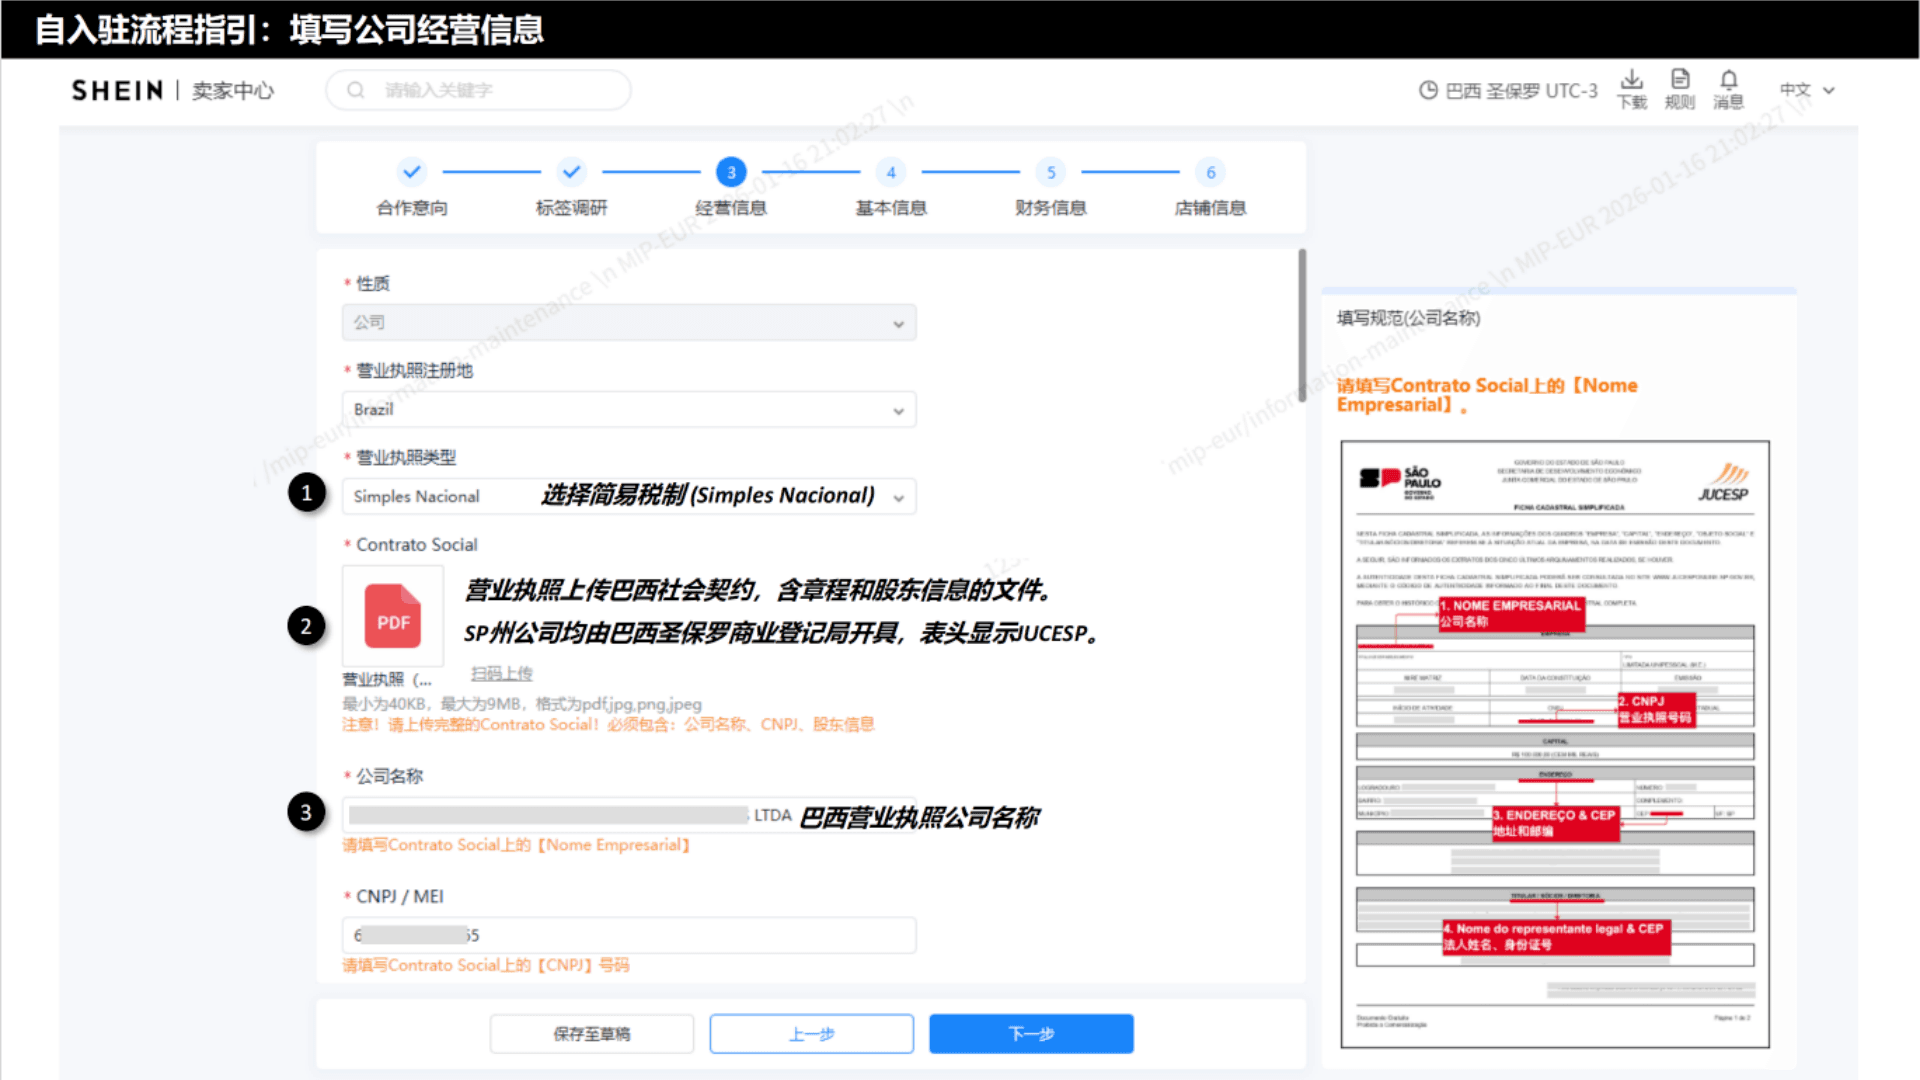Click the sample JUCESP document image
This screenshot has height=1080, width=1920.
[1555, 744]
